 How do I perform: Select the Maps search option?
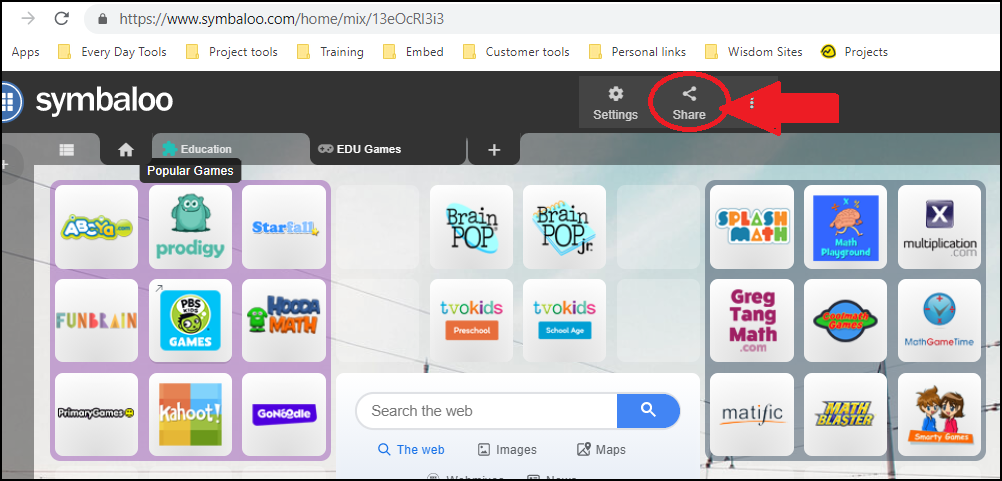tap(601, 450)
